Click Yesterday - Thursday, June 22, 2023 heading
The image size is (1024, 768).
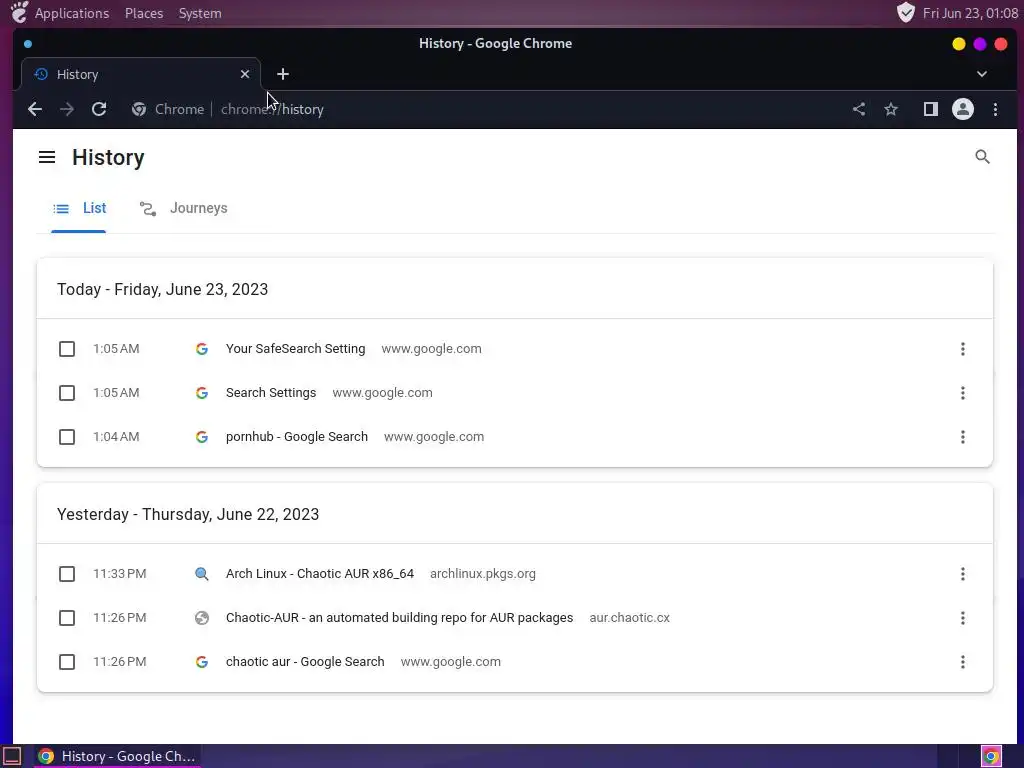click(x=188, y=515)
